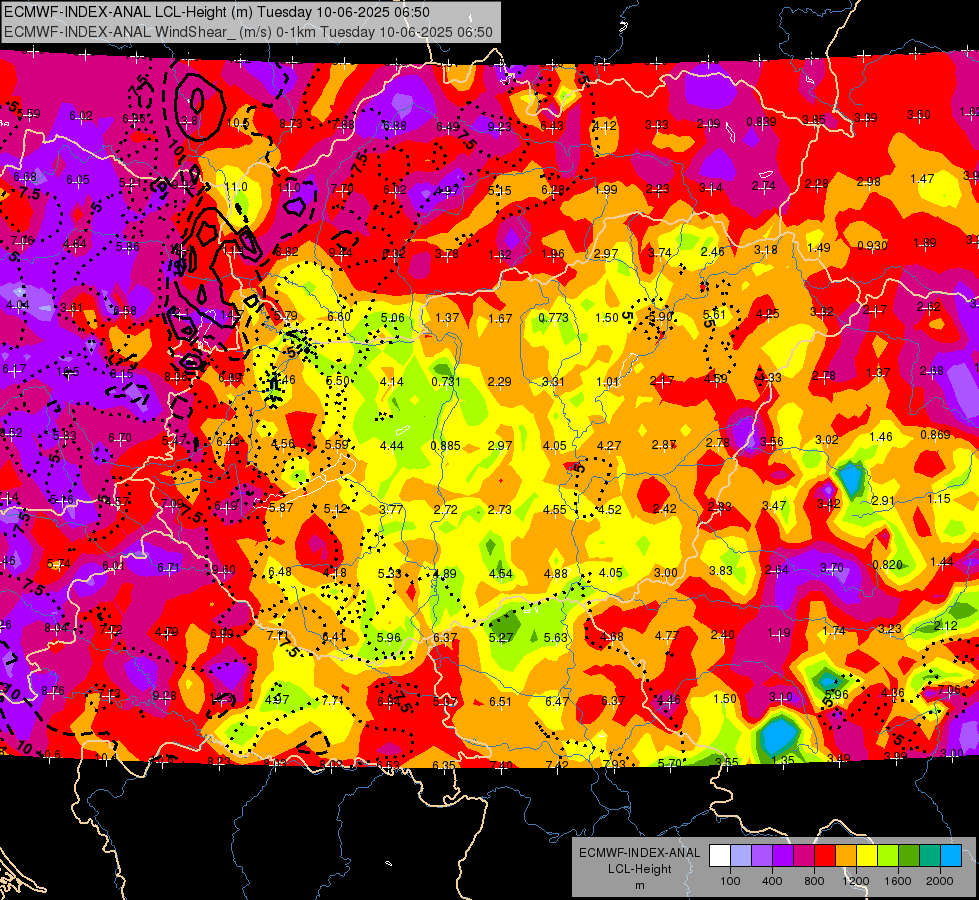979x900 pixels.
Task: Click the teal legend swatch
Action: (930, 856)
